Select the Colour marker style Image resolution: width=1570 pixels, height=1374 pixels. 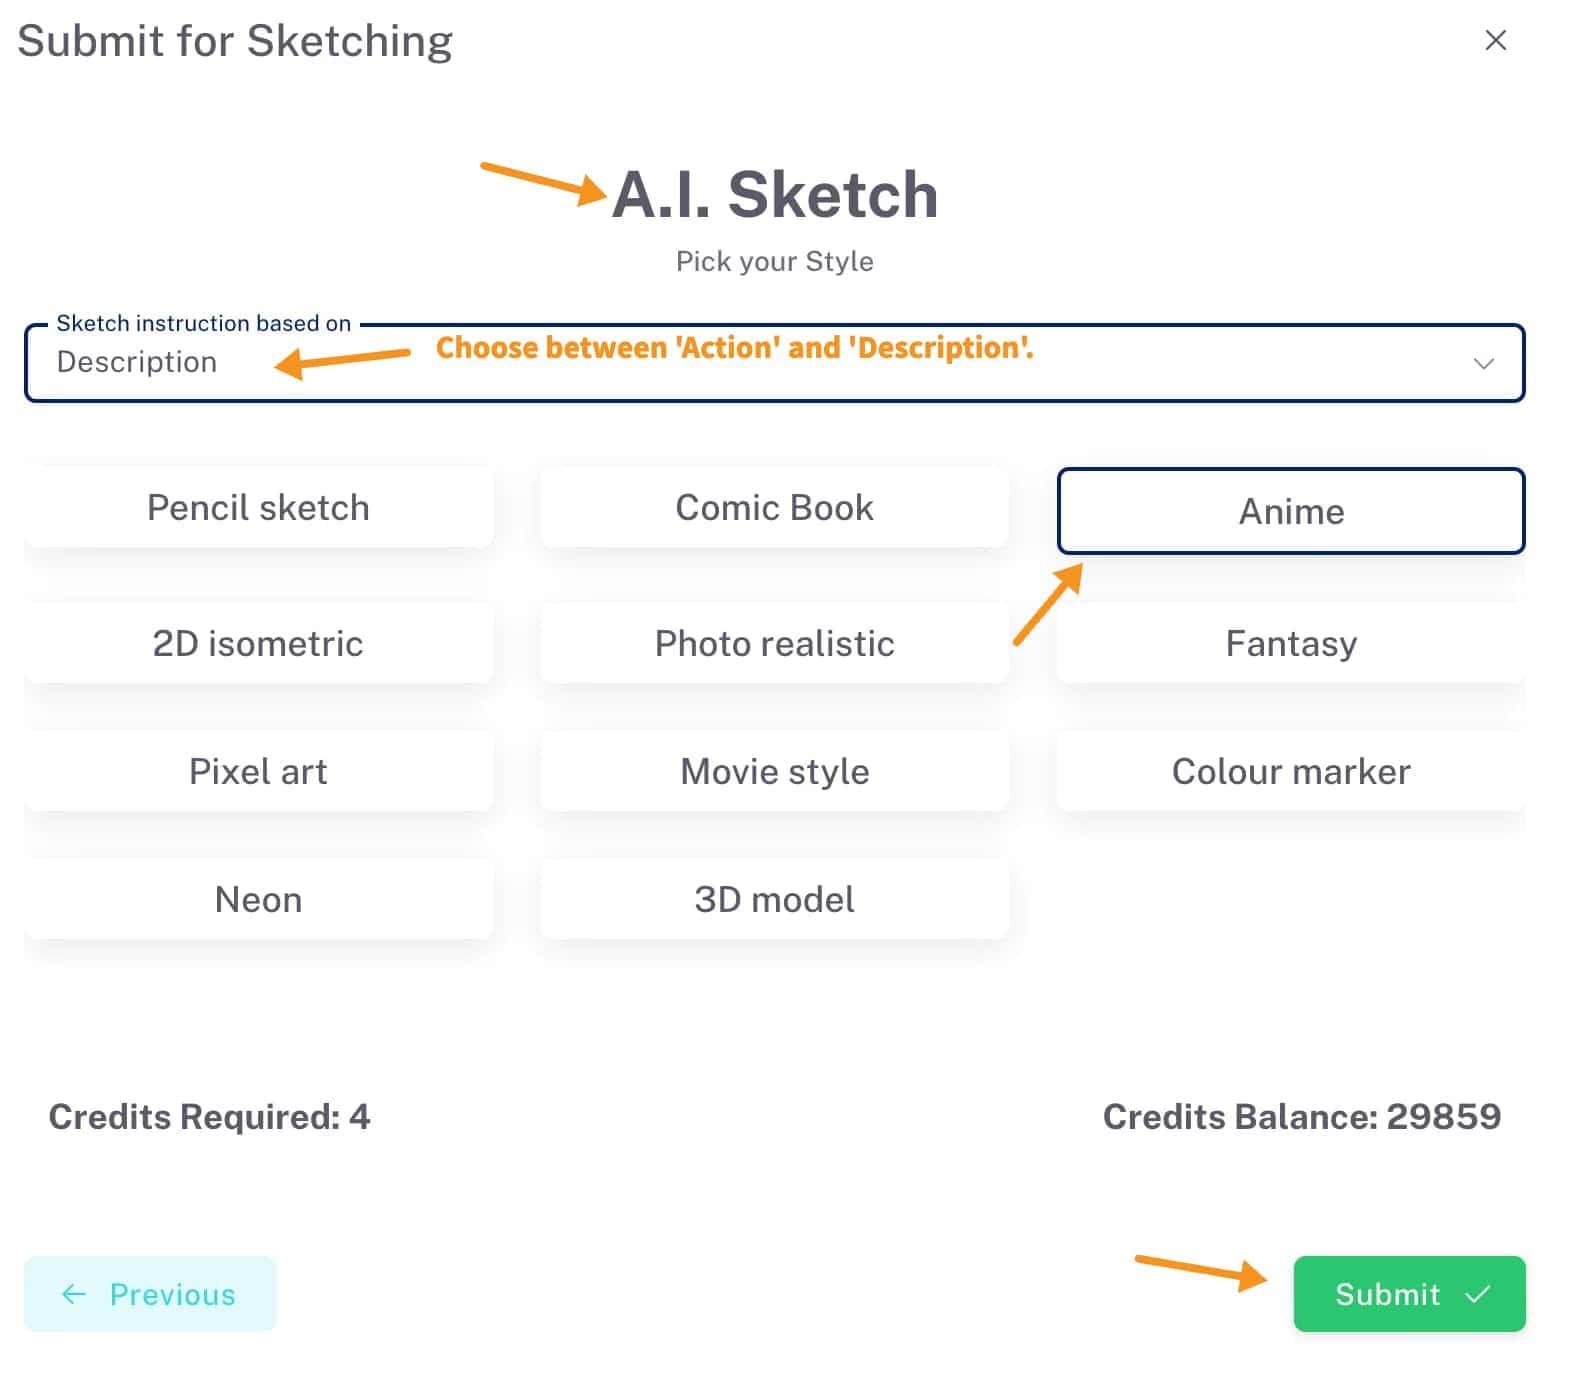click(1290, 771)
